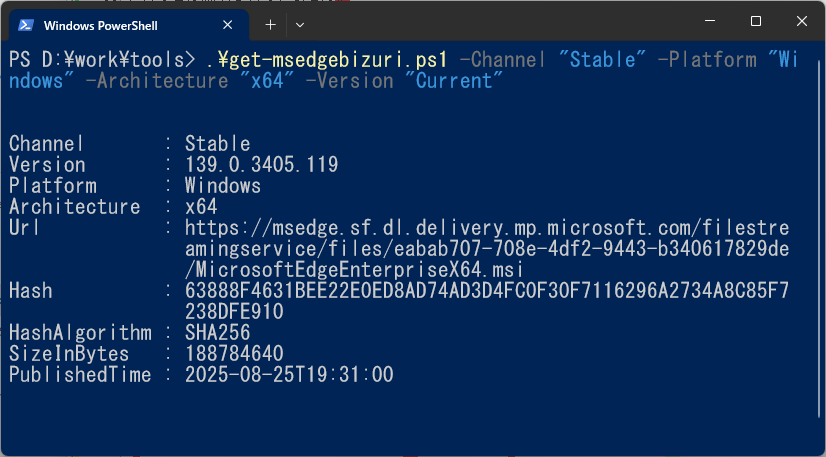The height and width of the screenshot is (457, 826).
Task: Minimize the terminal window
Action: click(x=710, y=21)
